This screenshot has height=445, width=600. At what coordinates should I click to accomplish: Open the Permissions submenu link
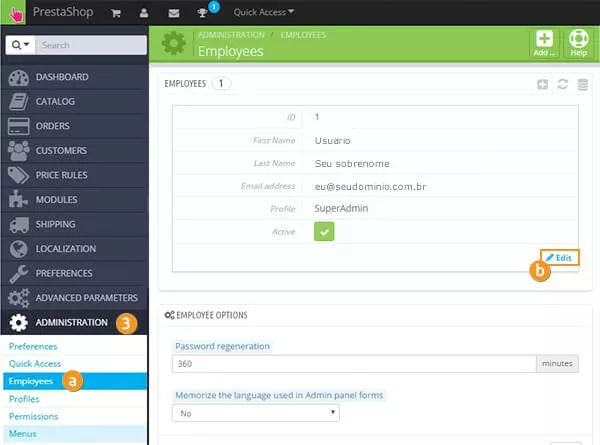(34, 416)
